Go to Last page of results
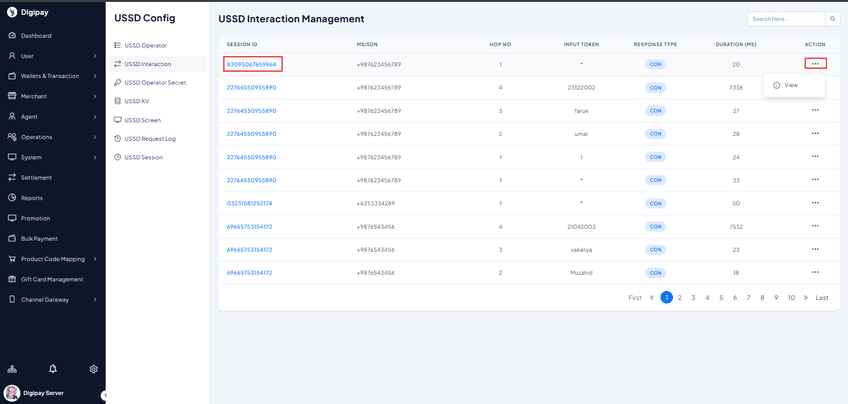The height and width of the screenshot is (404, 848). (822, 298)
